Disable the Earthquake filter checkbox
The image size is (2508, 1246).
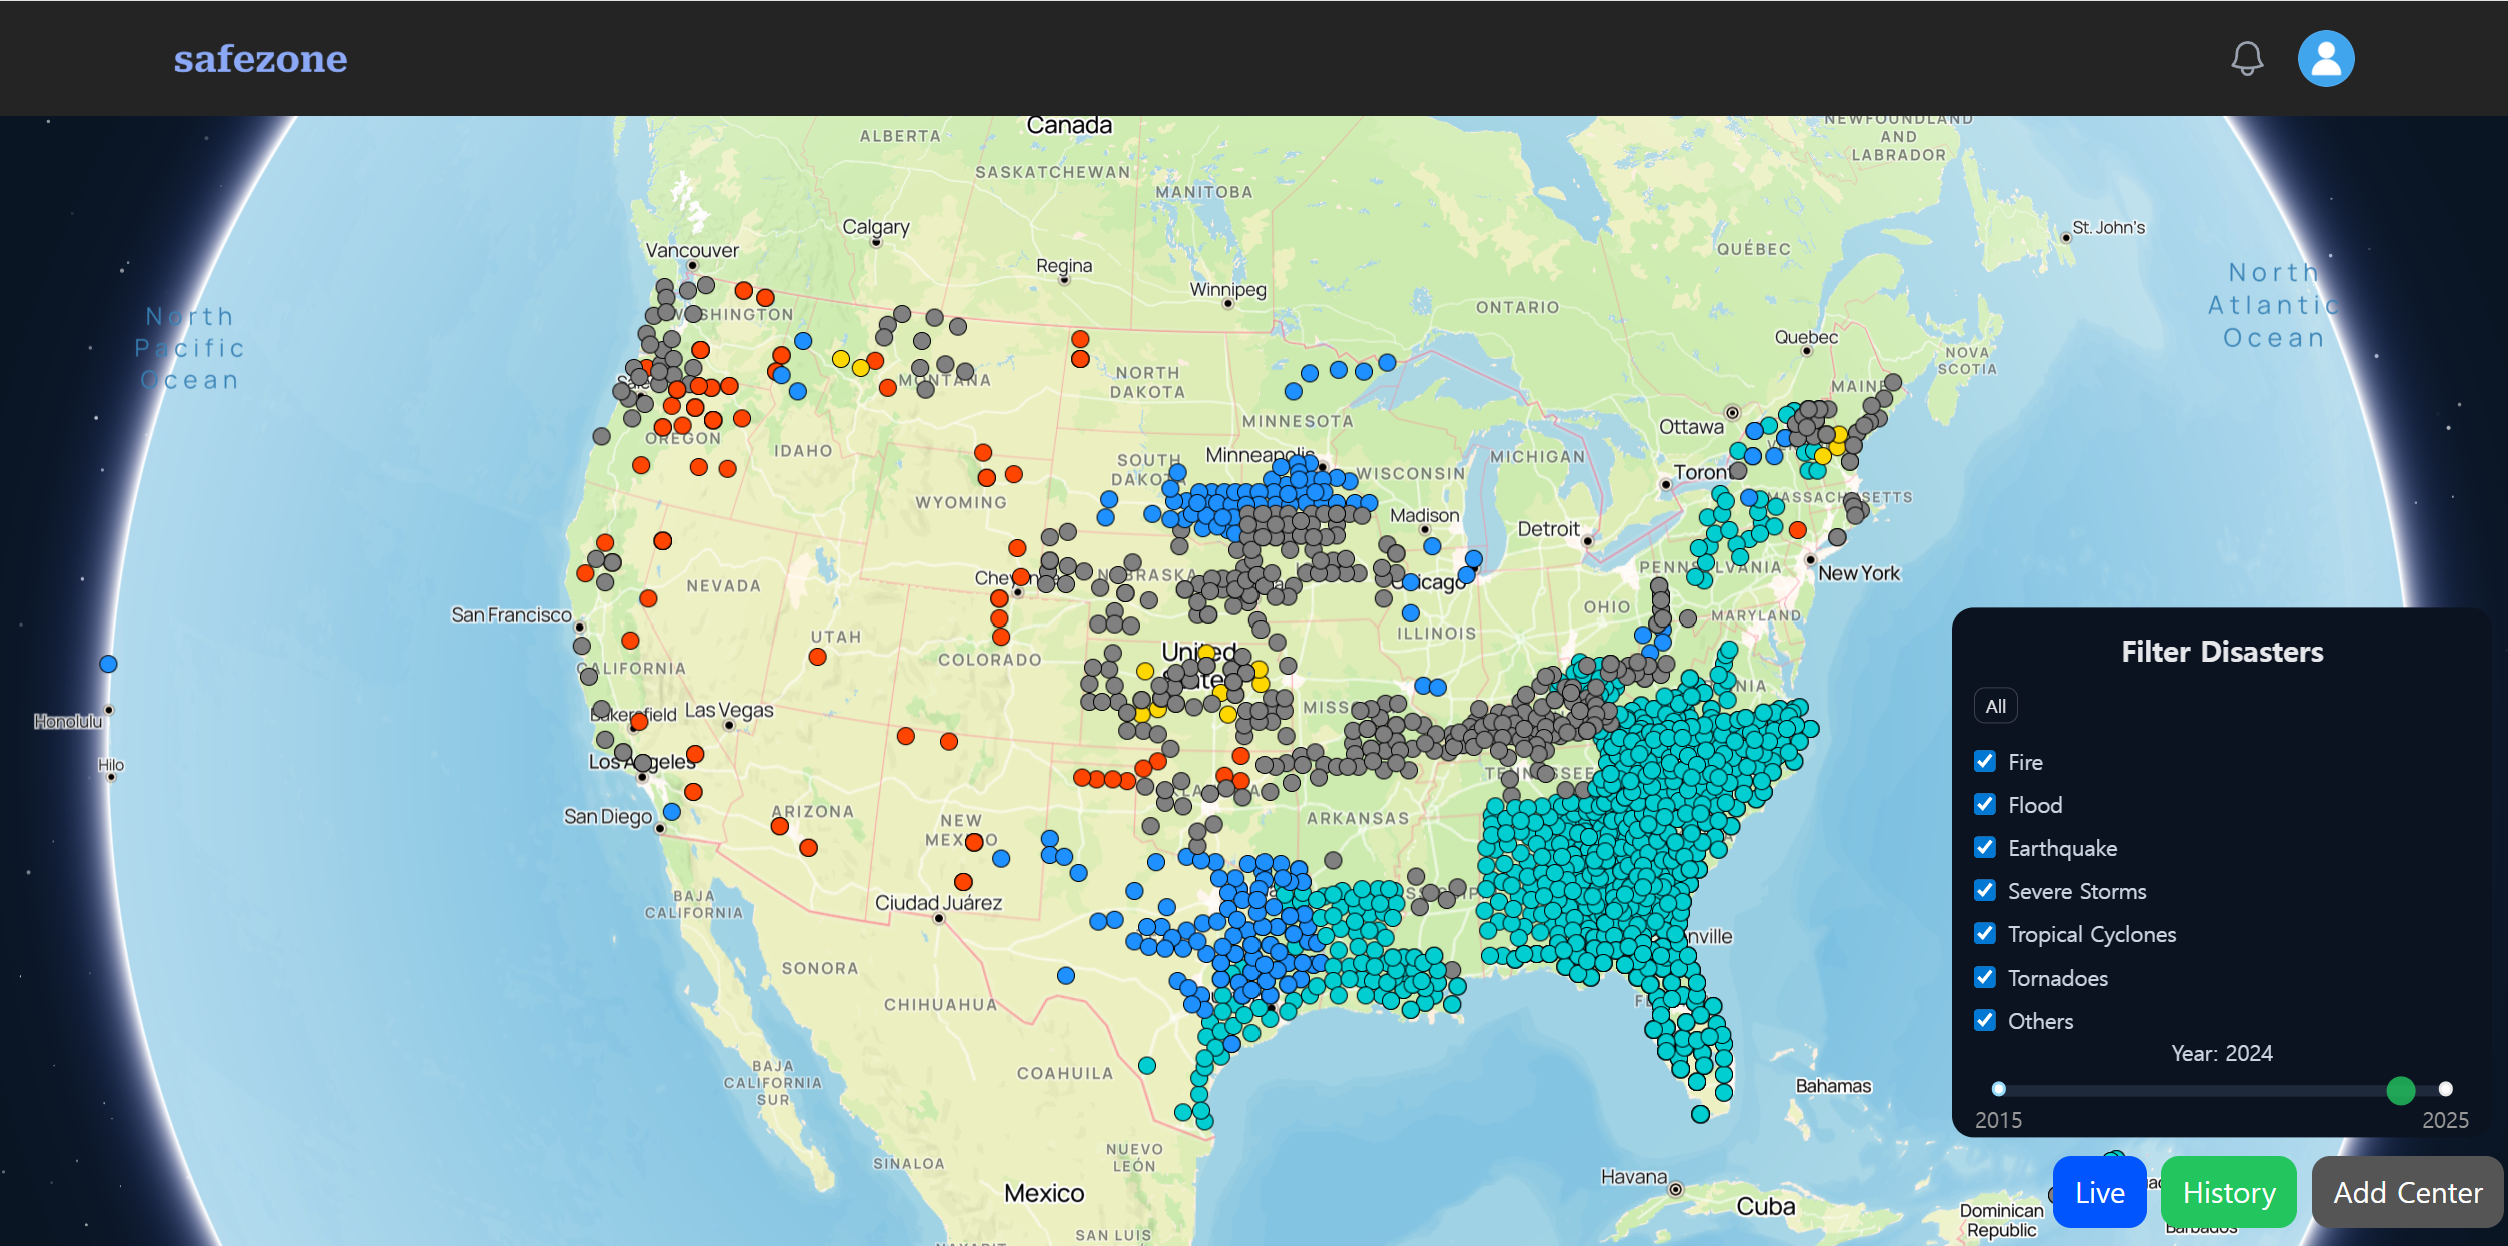(1985, 848)
